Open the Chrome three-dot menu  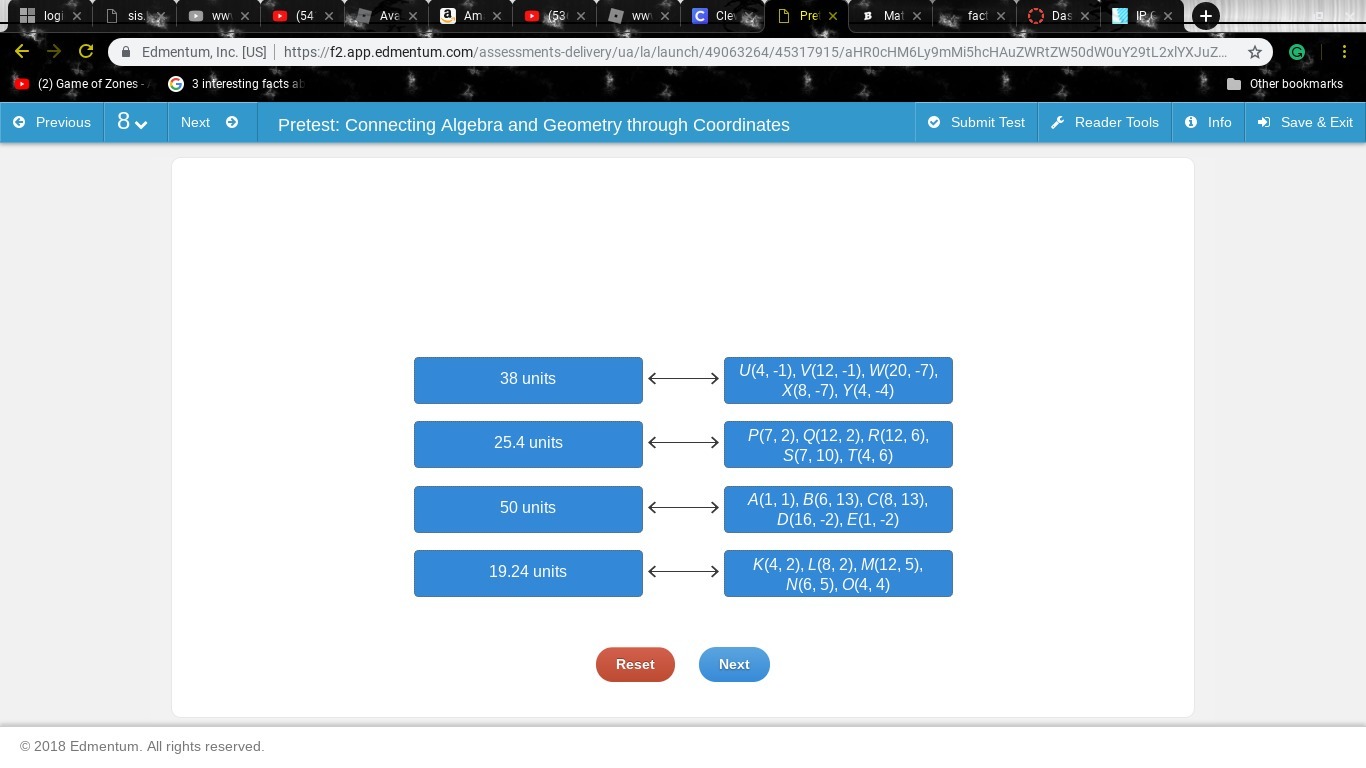tap(1346, 52)
